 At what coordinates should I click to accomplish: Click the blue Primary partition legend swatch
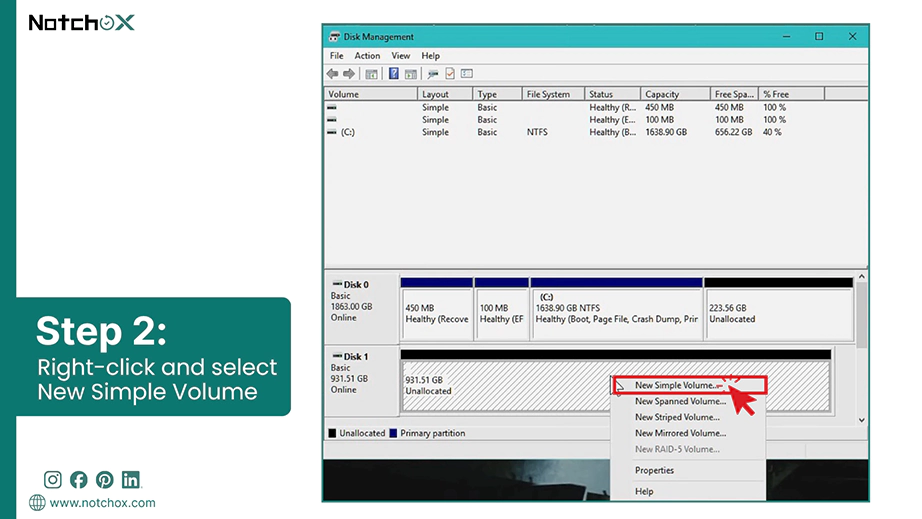[393, 433]
